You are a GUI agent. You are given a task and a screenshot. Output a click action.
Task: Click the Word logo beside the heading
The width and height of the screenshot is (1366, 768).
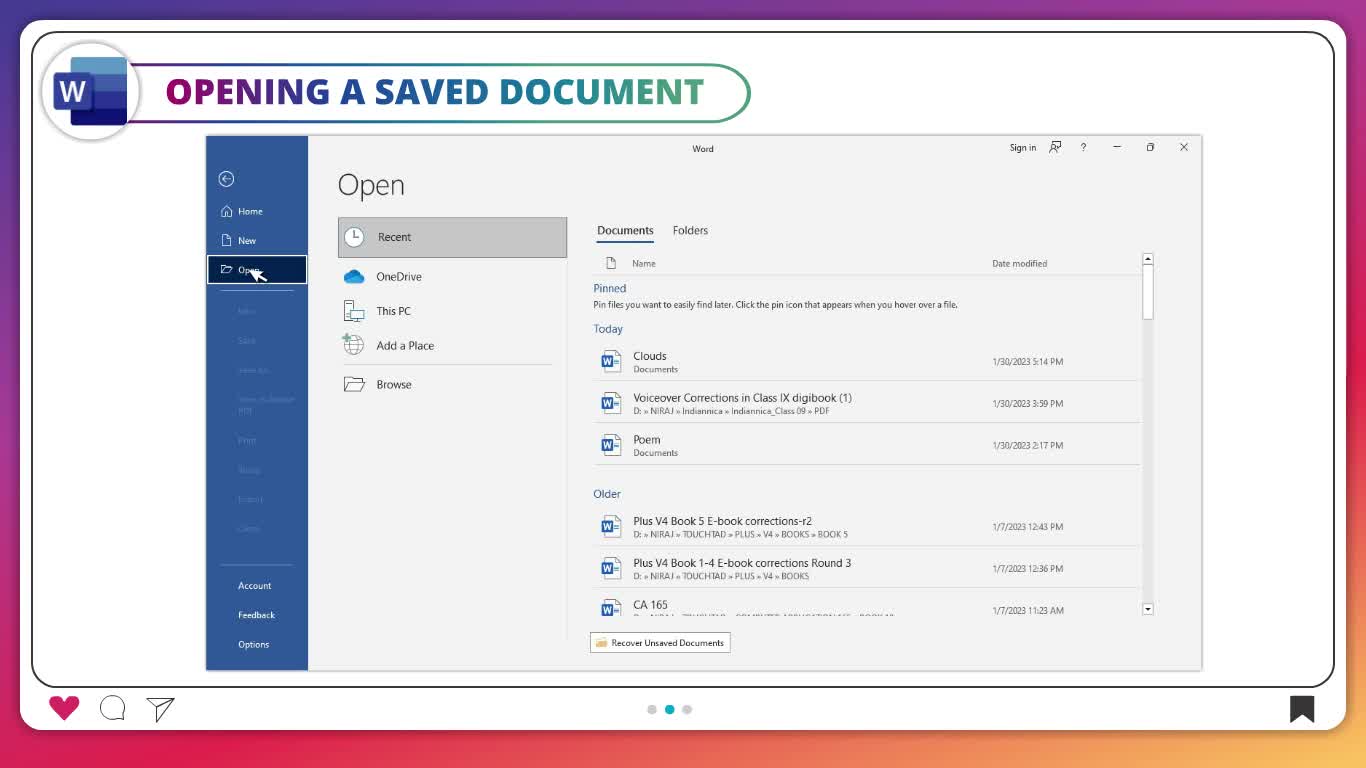[x=90, y=91]
